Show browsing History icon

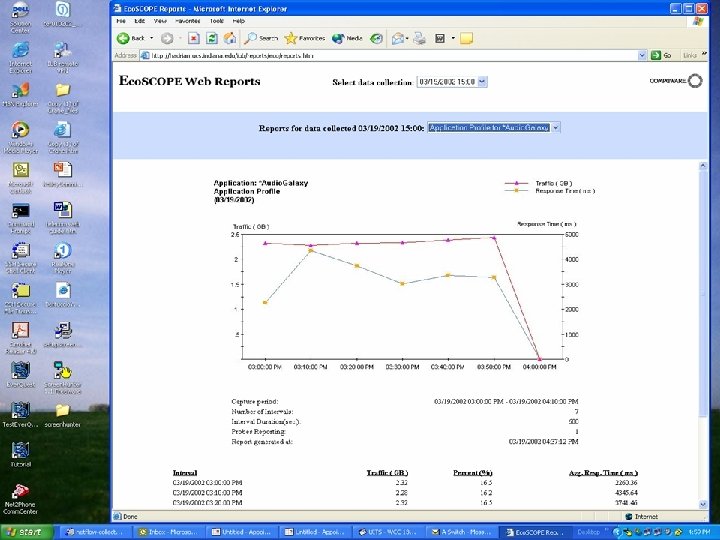coord(377,39)
